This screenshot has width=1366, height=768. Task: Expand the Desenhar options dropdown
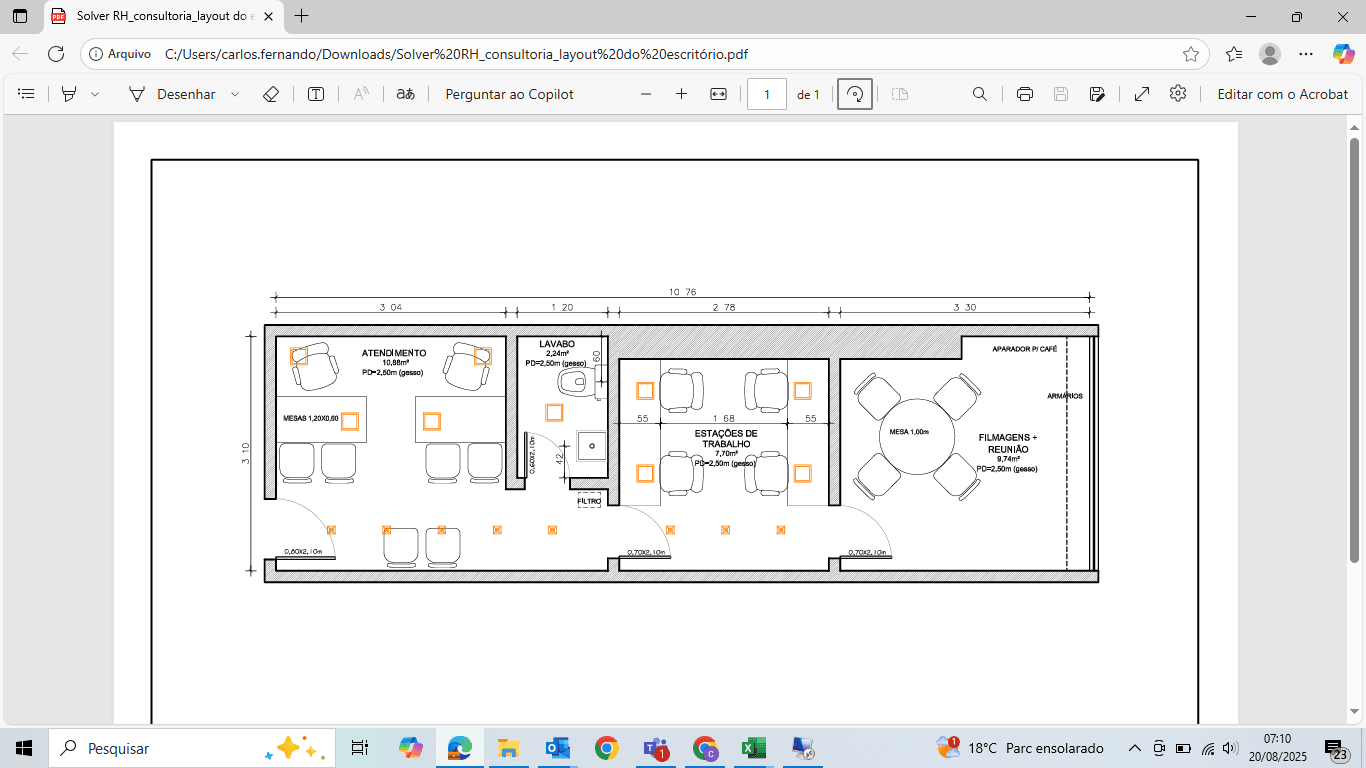coord(235,94)
